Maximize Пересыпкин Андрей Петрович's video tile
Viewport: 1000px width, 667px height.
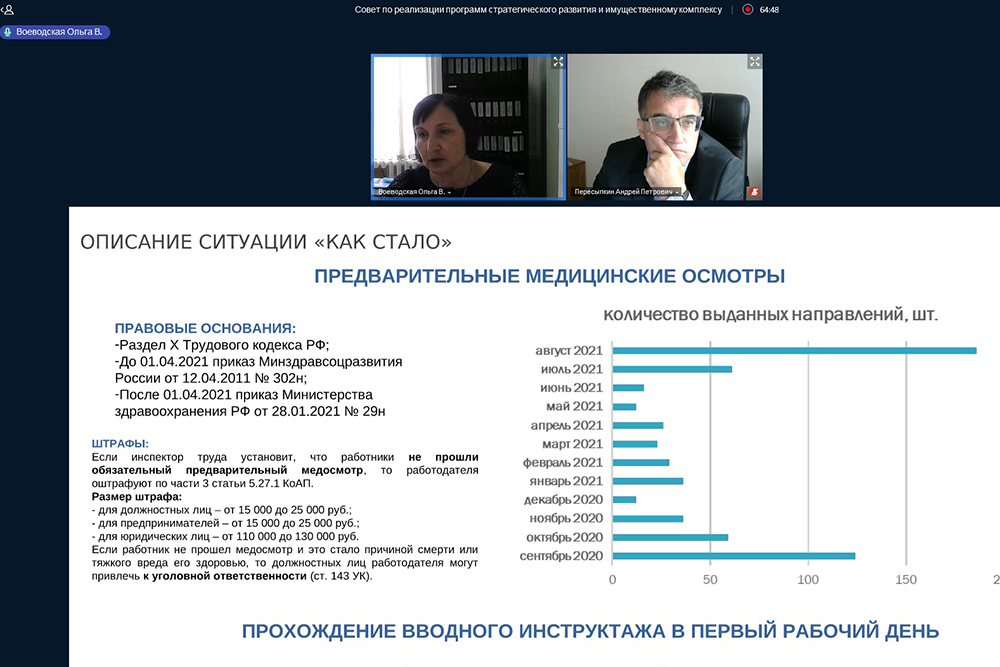tap(754, 62)
